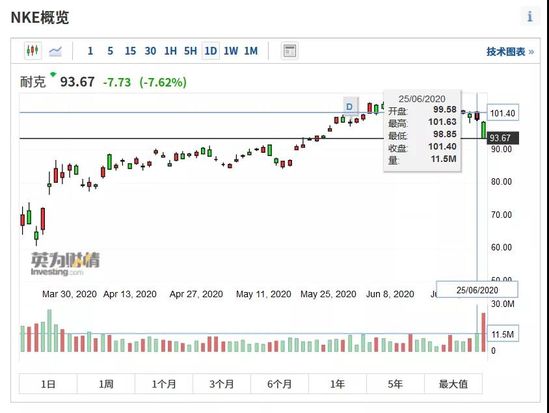Screen dimensions: 549x413
Task: Choose the 1H interval
Action: coord(170,51)
